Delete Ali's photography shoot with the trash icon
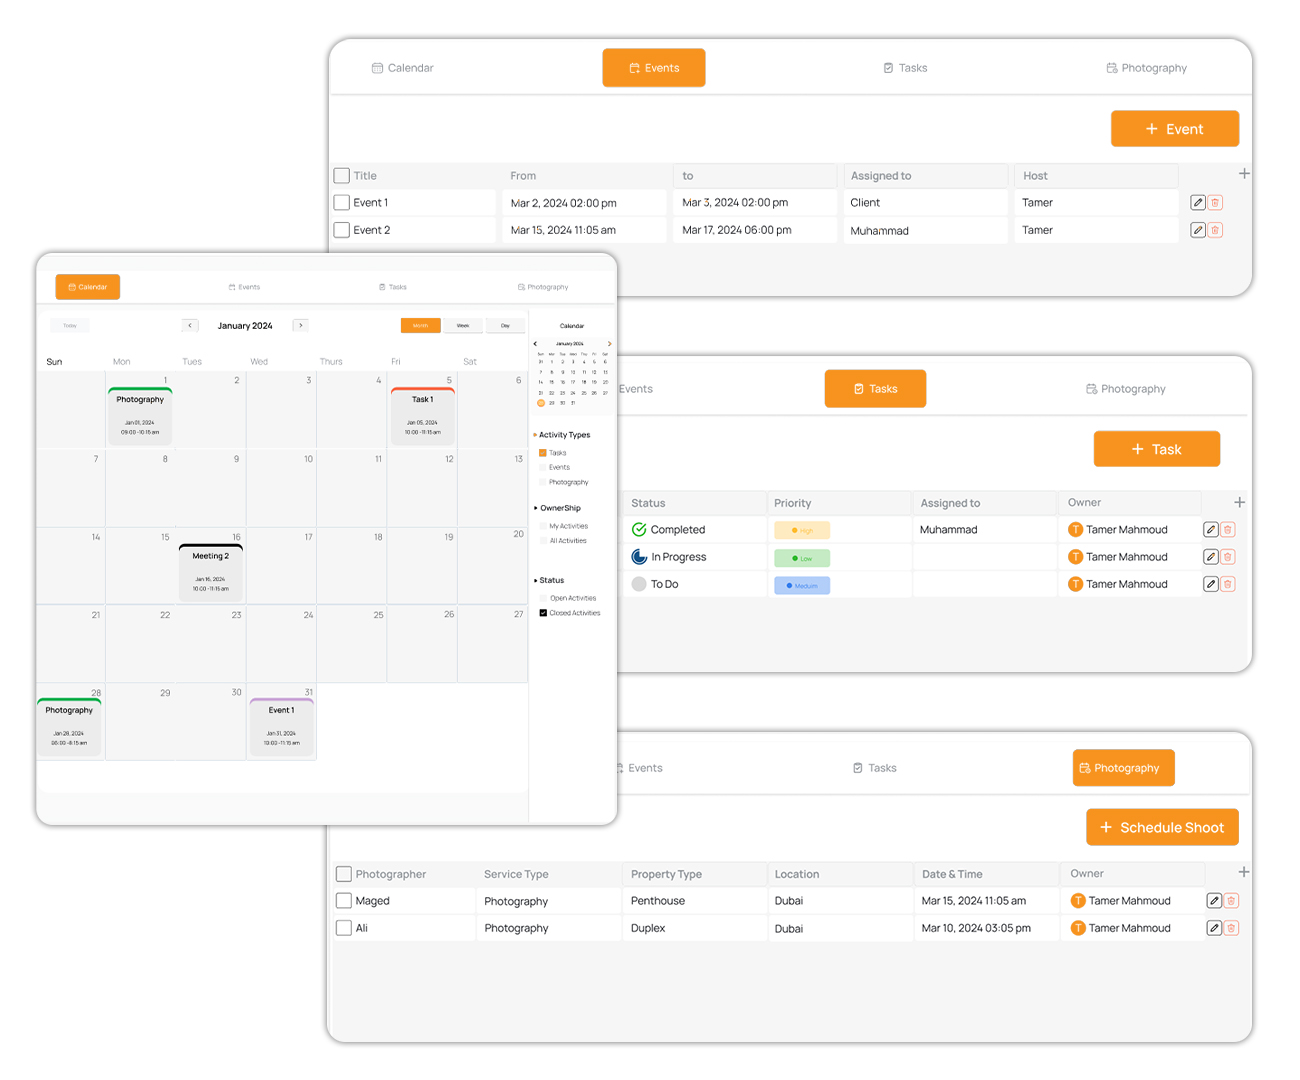 (x=1231, y=928)
